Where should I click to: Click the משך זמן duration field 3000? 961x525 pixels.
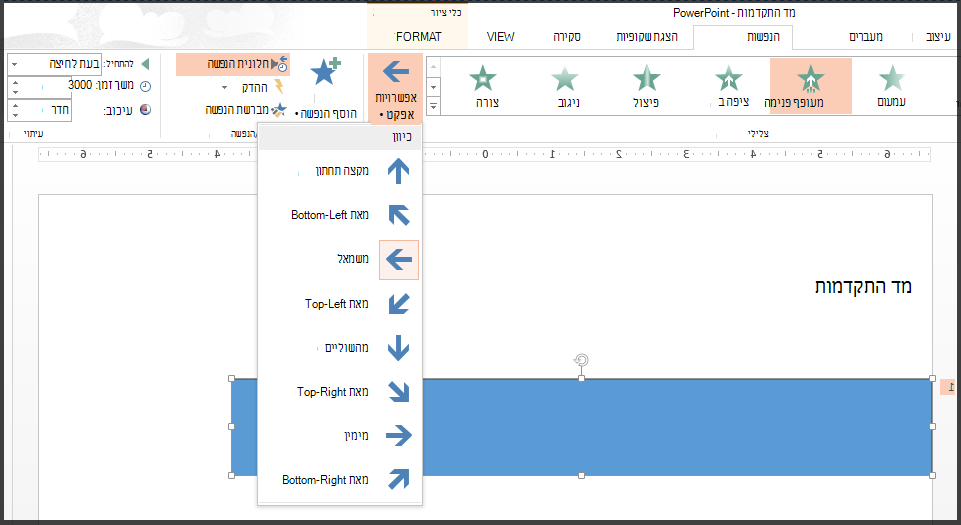coord(39,86)
